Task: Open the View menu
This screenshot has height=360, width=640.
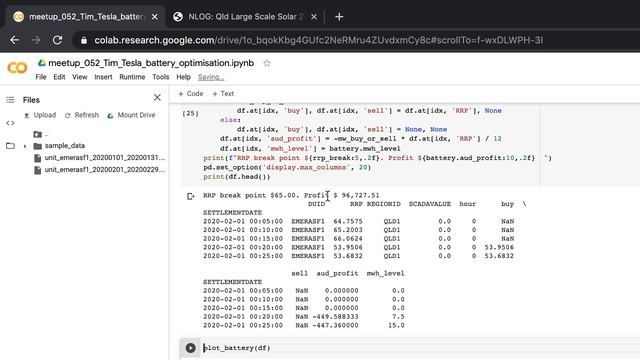Action: click(80, 77)
